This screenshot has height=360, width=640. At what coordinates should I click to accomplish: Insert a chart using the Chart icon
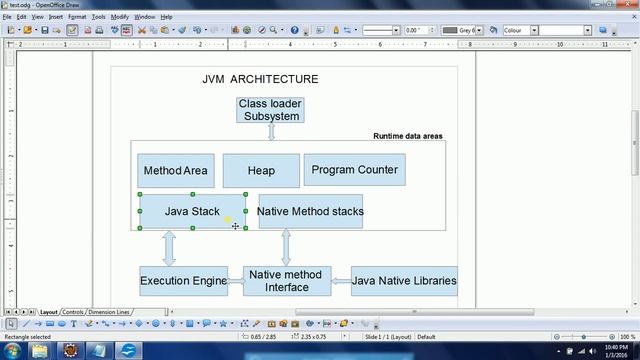click(x=235, y=30)
